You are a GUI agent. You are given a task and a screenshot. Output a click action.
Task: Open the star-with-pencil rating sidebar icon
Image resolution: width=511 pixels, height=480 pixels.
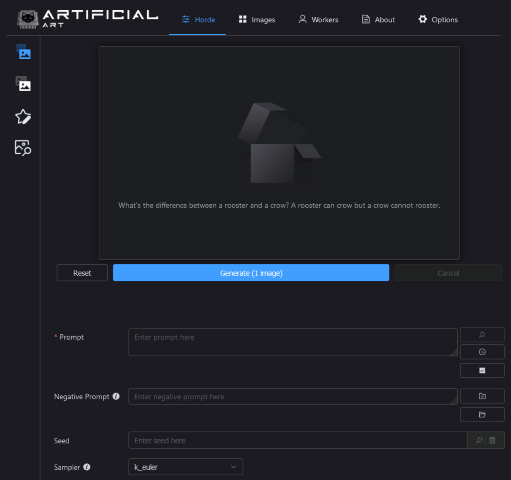coord(23,116)
